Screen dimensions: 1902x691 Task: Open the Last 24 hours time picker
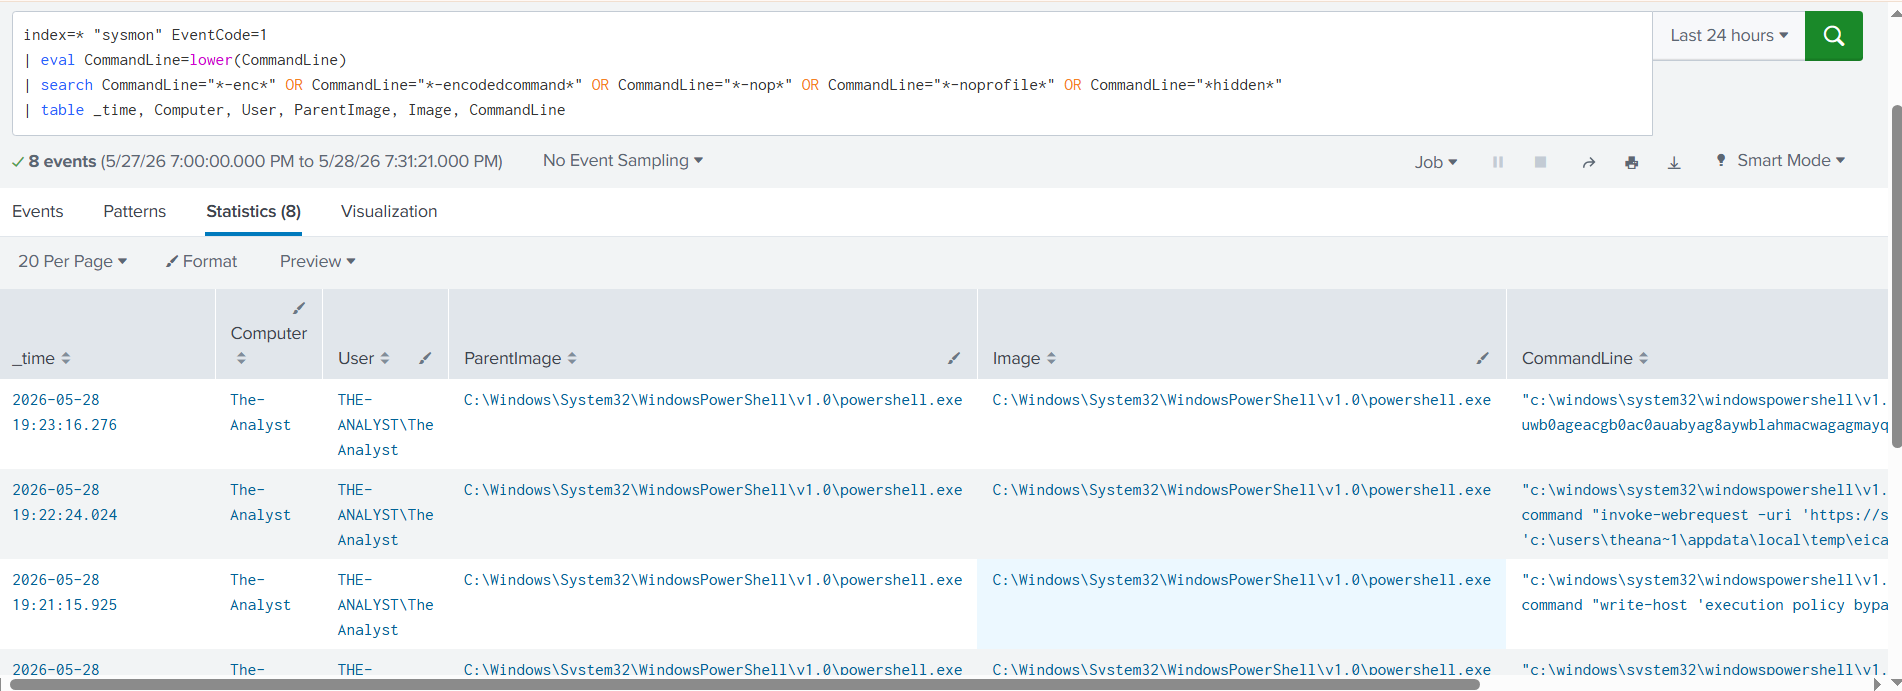tap(1729, 36)
